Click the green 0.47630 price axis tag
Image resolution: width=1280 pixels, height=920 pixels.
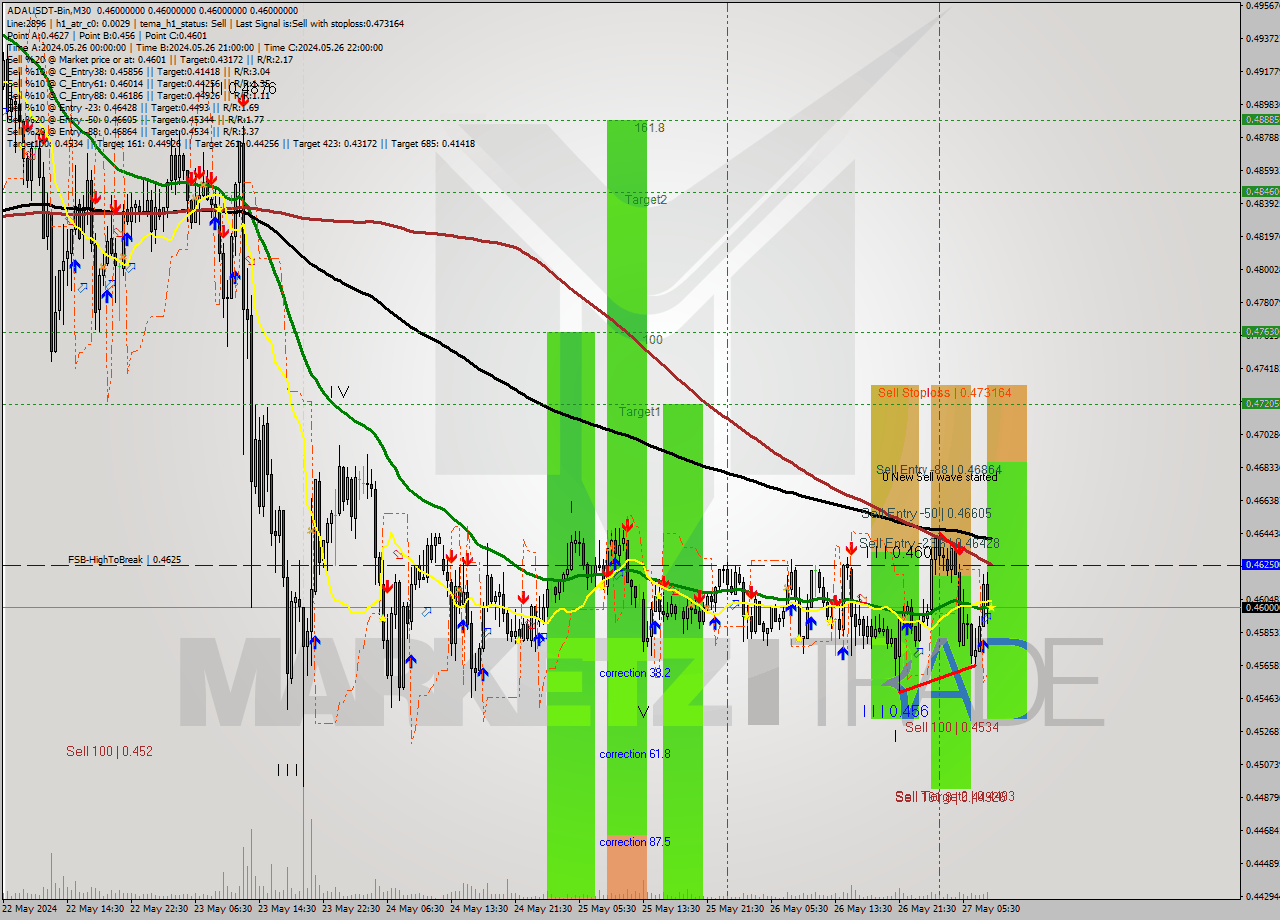coord(1260,331)
